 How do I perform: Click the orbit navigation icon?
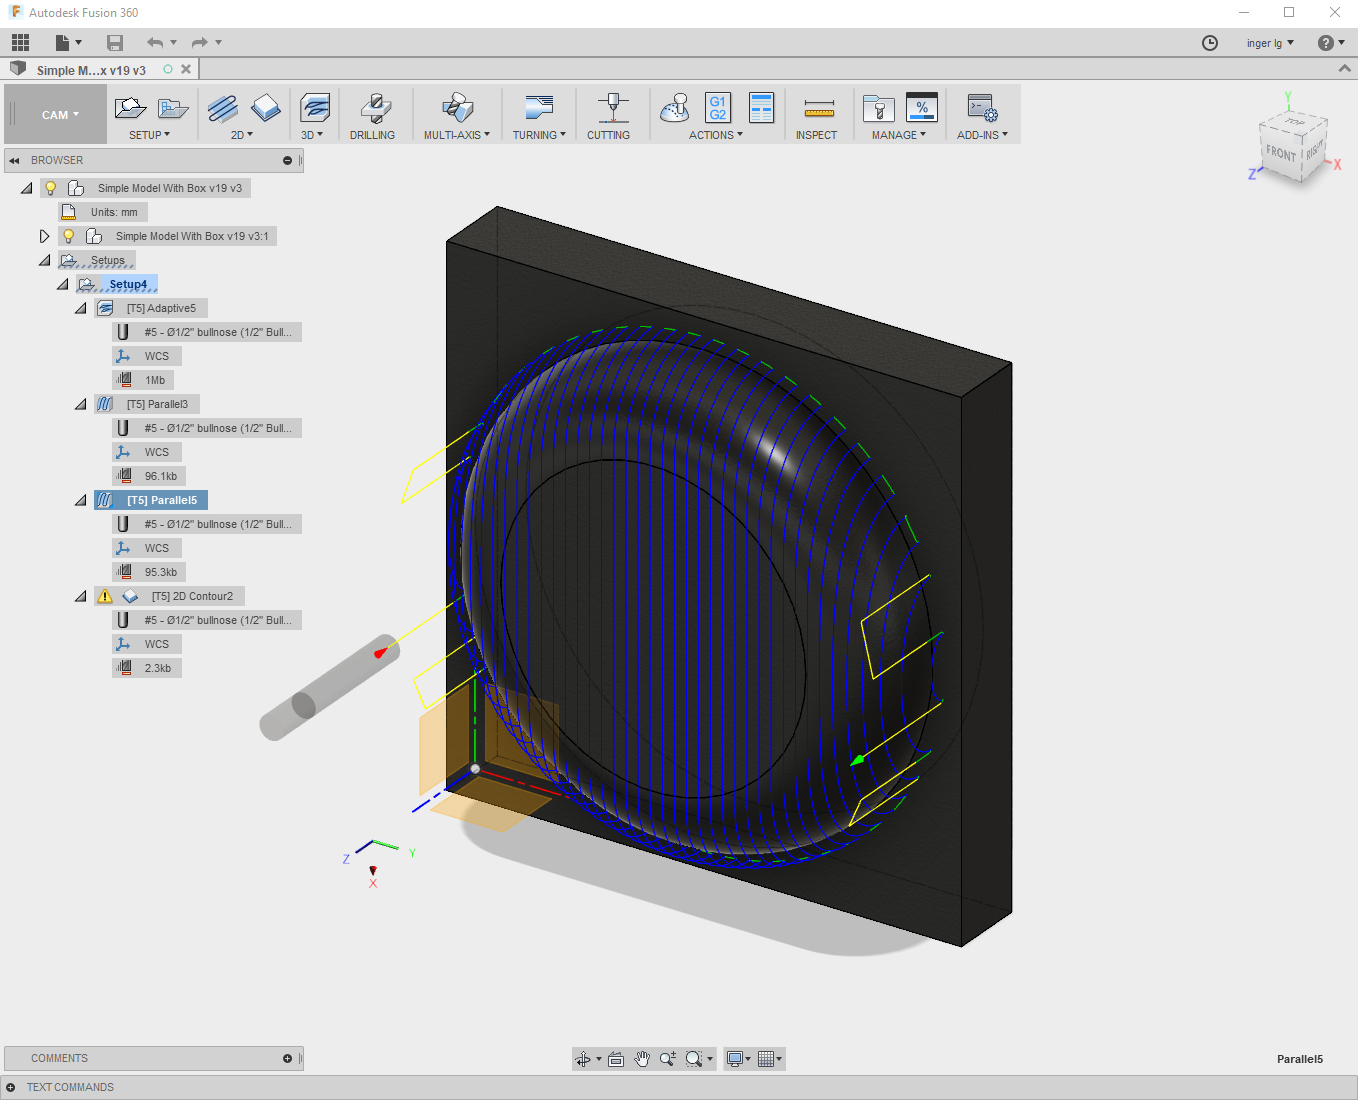pos(583,1059)
